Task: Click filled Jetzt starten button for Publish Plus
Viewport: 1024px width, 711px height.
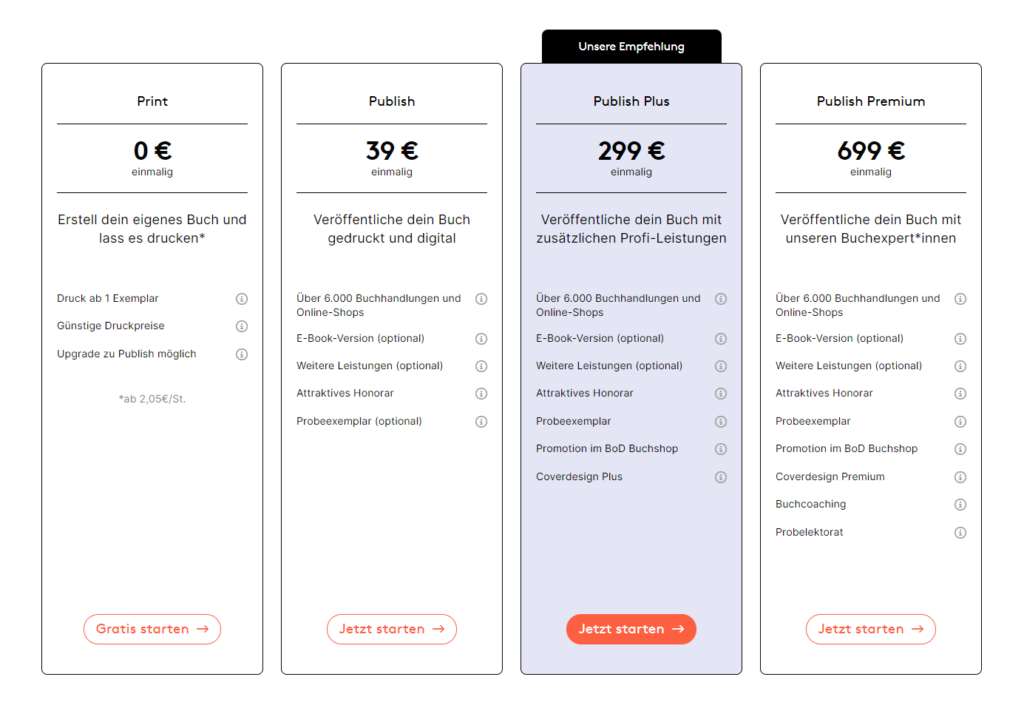Action: coord(631,629)
